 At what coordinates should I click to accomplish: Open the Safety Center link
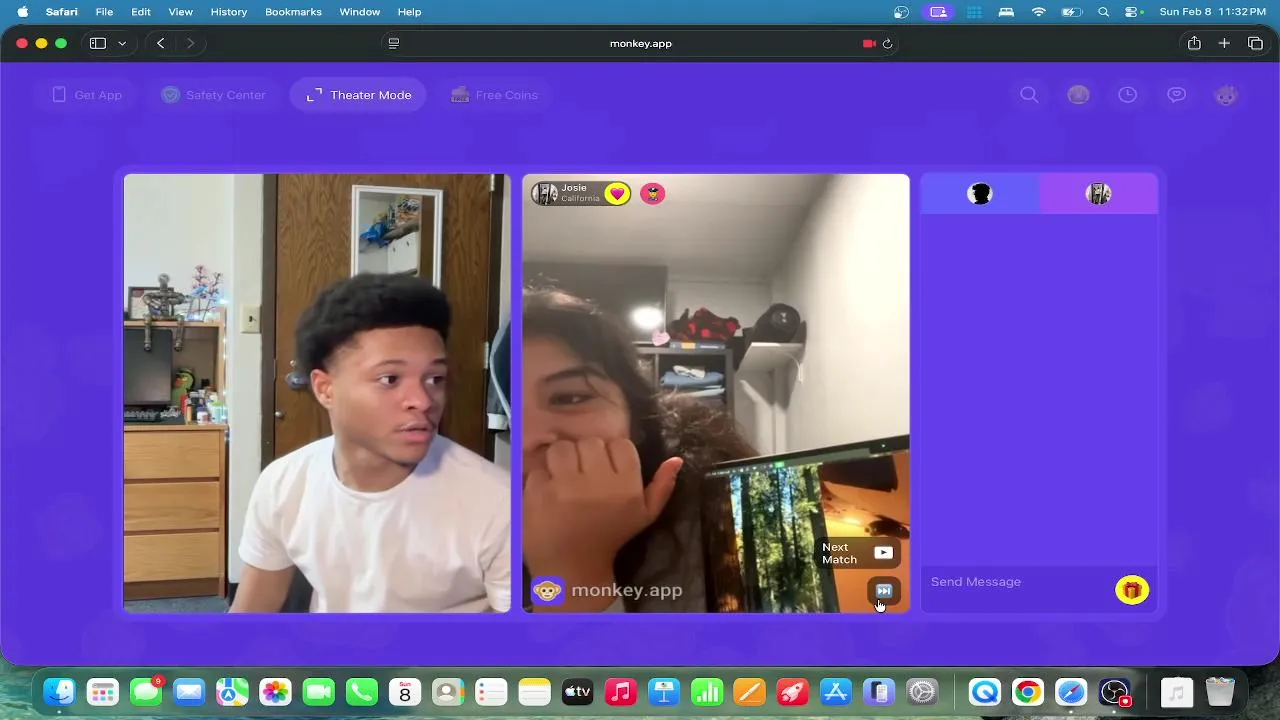tap(214, 95)
